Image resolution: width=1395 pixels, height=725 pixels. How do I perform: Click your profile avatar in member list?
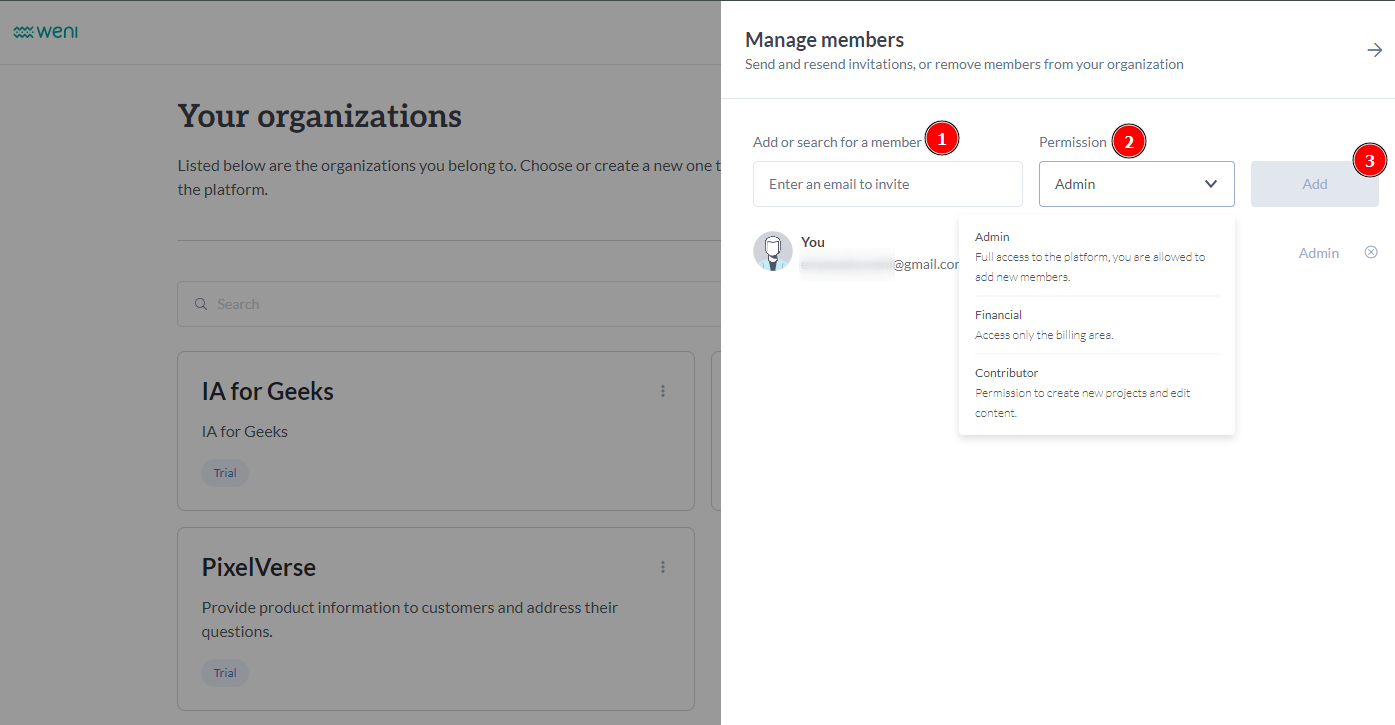[772, 252]
